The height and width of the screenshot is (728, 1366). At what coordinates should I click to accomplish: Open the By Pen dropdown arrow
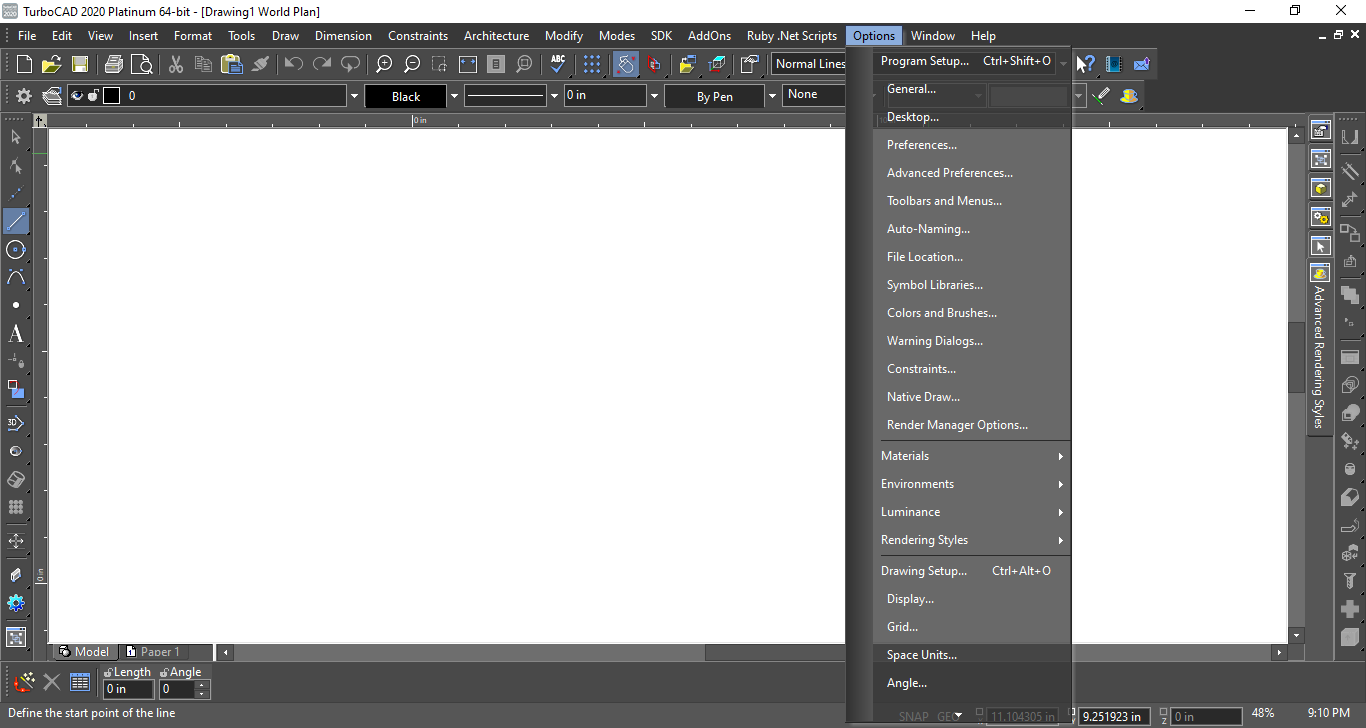[771, 96]
